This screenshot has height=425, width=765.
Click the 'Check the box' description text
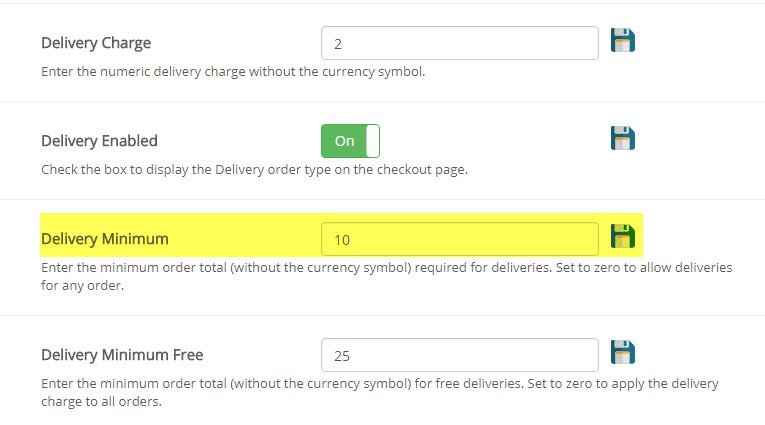(x=254, y=169)
